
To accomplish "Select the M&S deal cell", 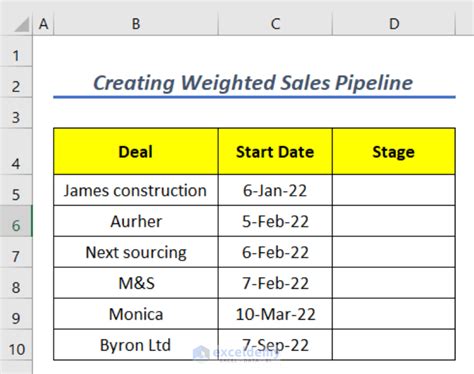I will (x=136, y=283).
